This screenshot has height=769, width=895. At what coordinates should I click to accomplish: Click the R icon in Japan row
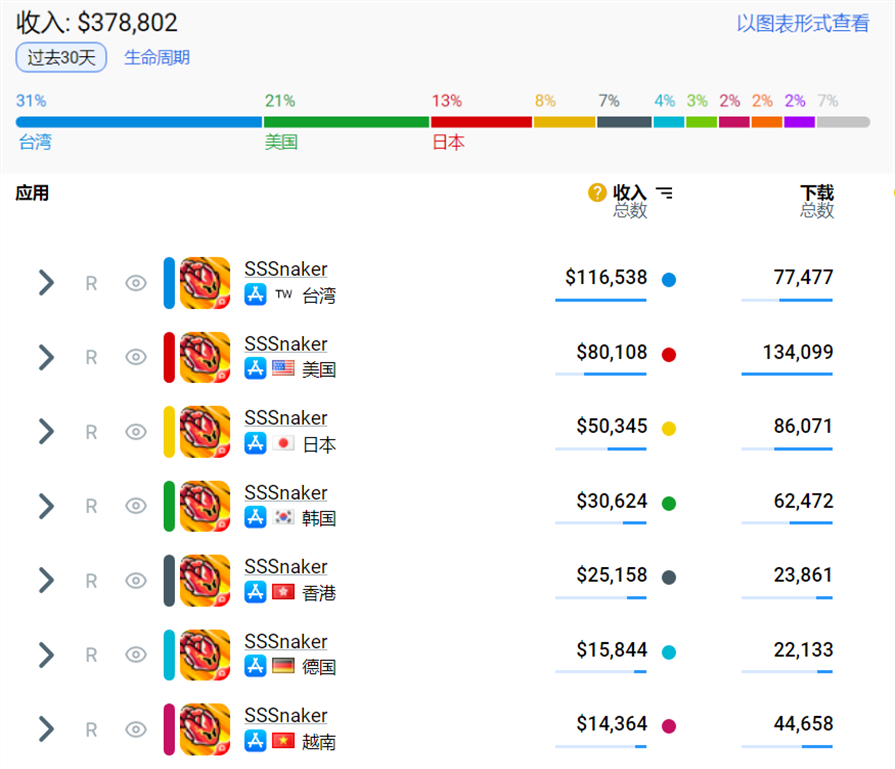(91, 432)
